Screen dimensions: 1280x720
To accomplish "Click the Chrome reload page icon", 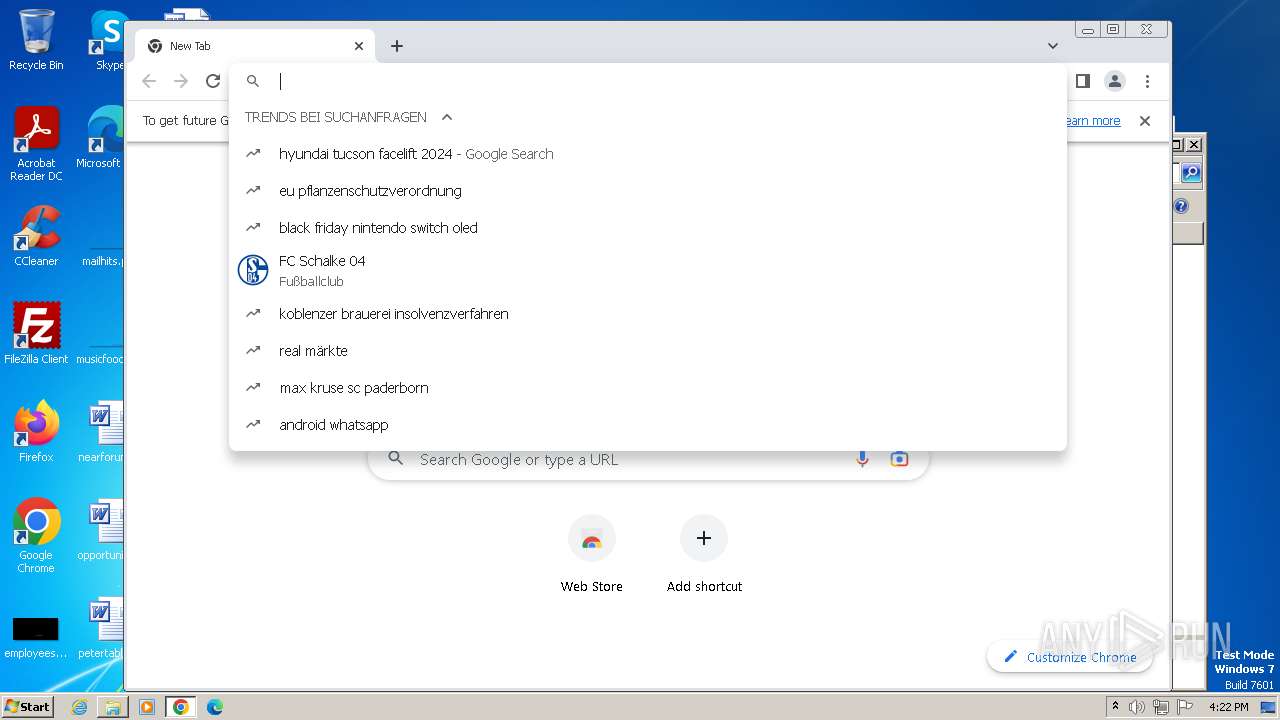I will (213, 81).
